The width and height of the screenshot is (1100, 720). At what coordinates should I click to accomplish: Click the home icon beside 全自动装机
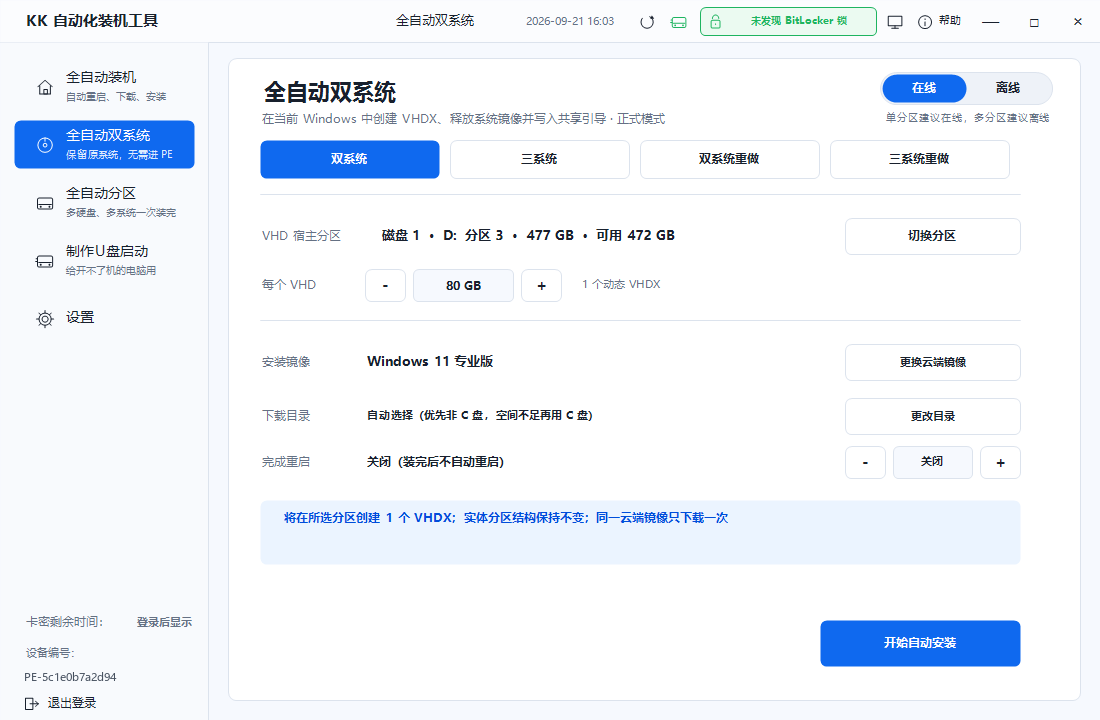[45, 87]
